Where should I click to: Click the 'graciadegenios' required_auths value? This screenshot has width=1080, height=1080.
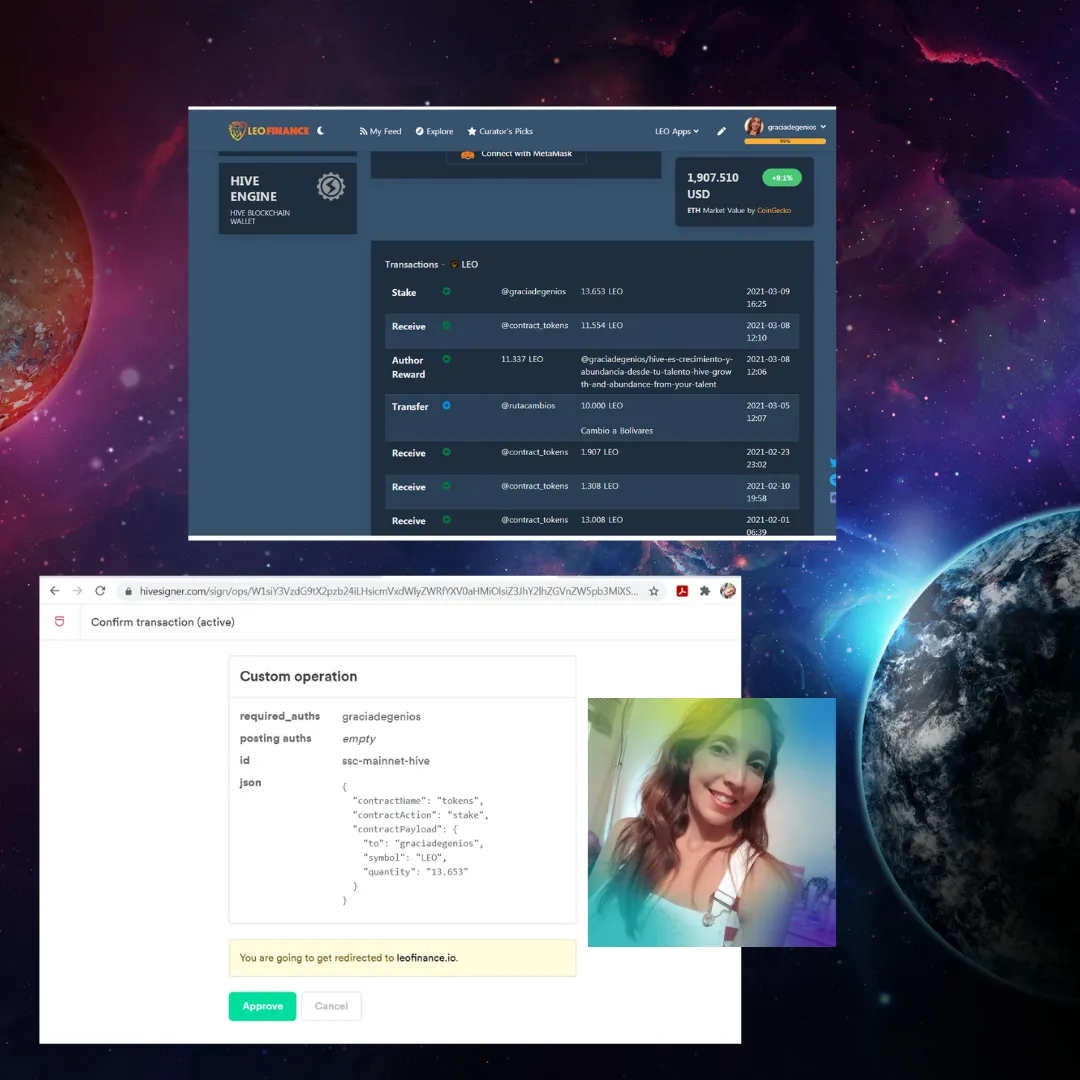381,717
